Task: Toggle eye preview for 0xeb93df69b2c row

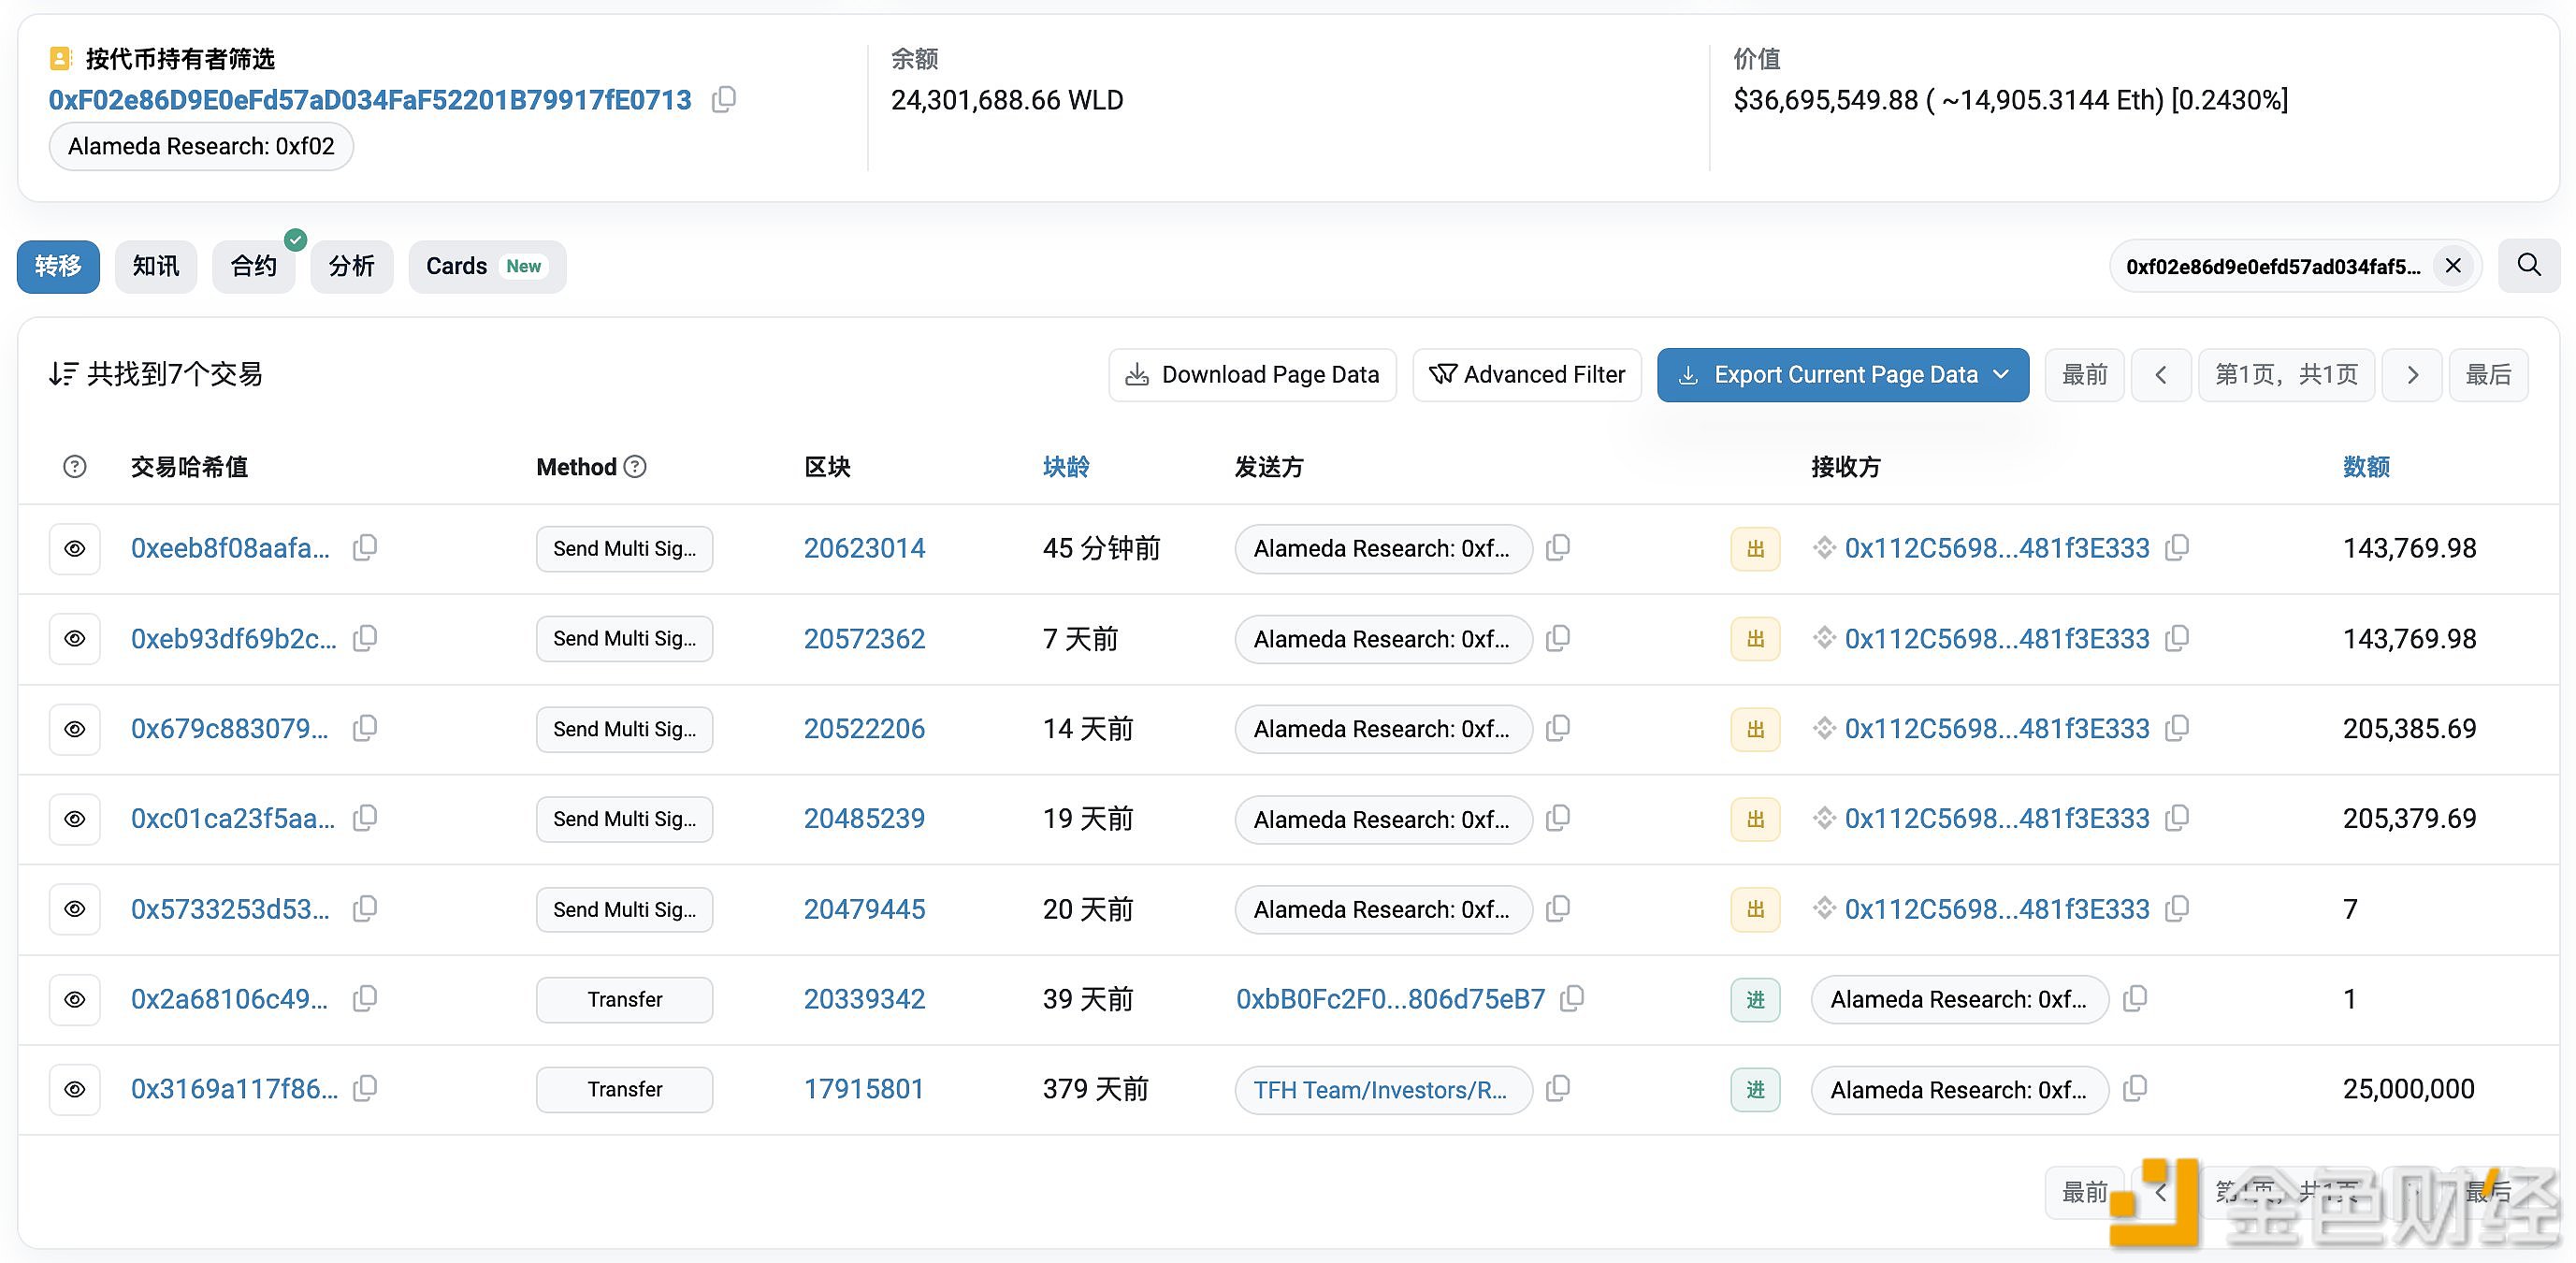Action: pos(75,638)
